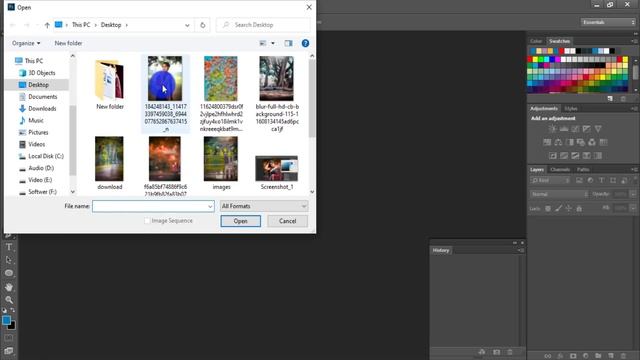This screenshot has height=360, width=640.
Task: Select the Horizontal Type tool
Action: (x=9, y=247)
